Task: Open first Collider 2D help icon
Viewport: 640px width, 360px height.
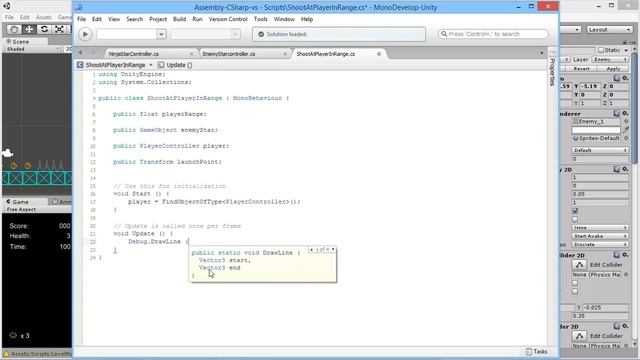Action: [x=617, y=255]
